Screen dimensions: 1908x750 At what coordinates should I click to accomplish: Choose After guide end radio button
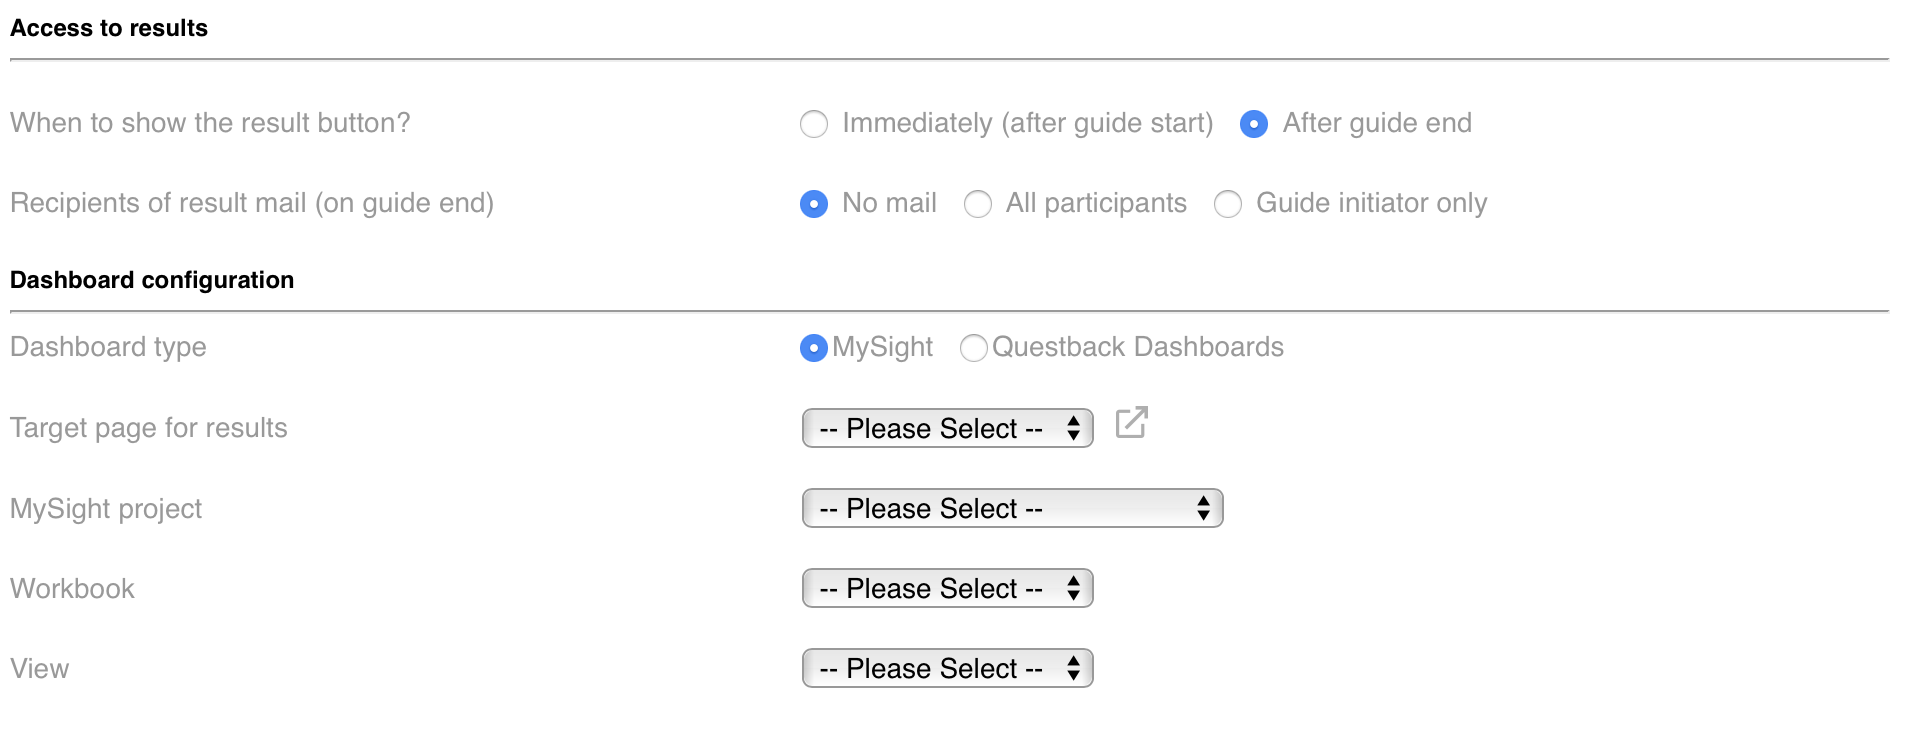pos(1253,124)
